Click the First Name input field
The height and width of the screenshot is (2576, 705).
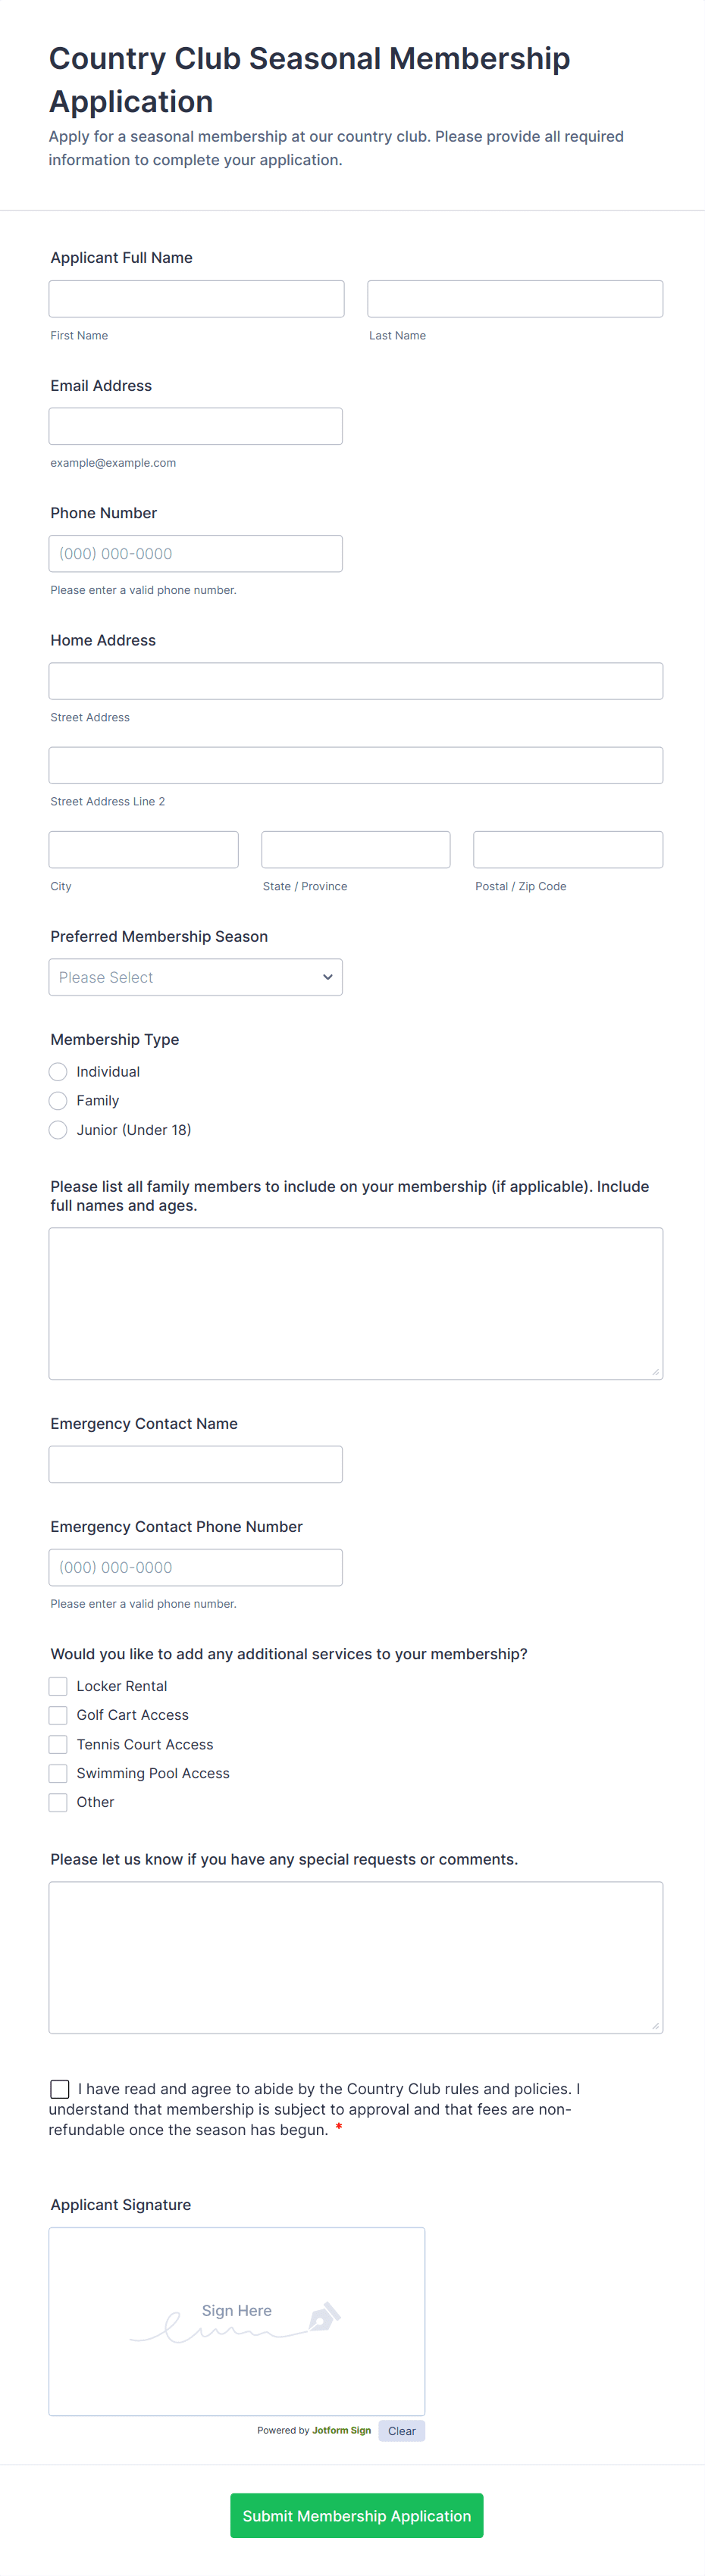196,298
